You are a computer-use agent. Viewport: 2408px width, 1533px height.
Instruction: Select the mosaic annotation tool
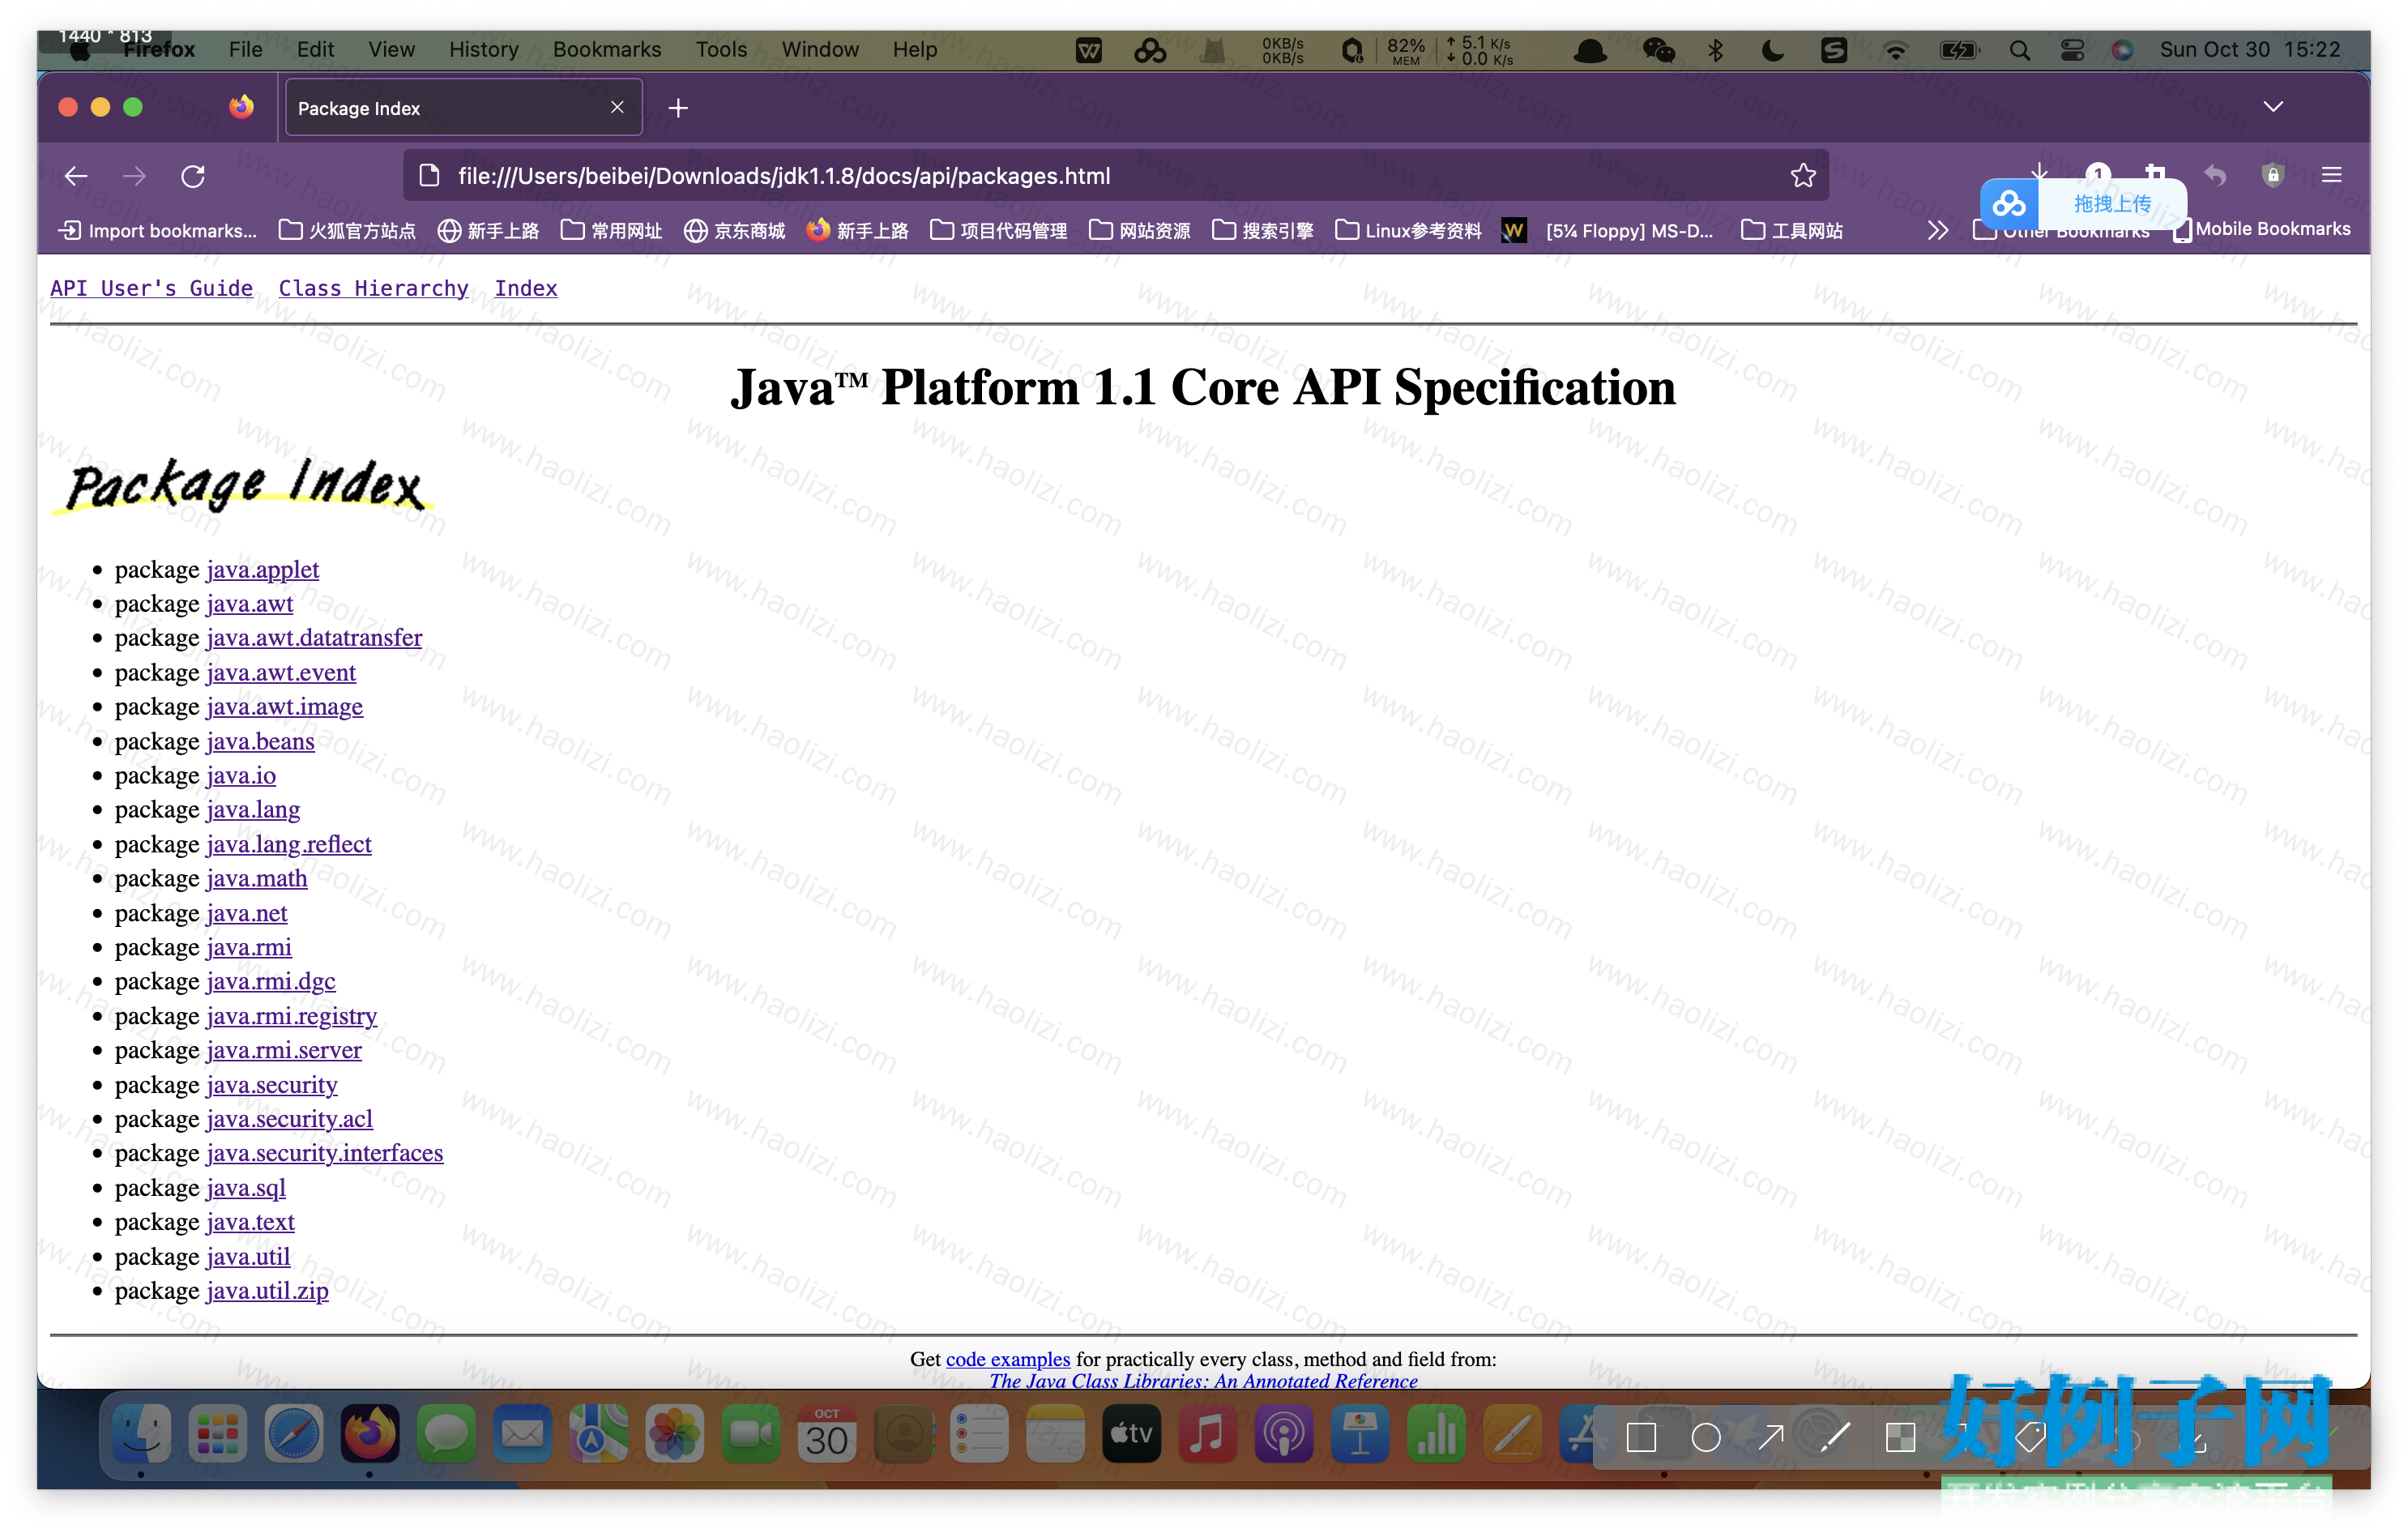click(x=1900, y=1438)
